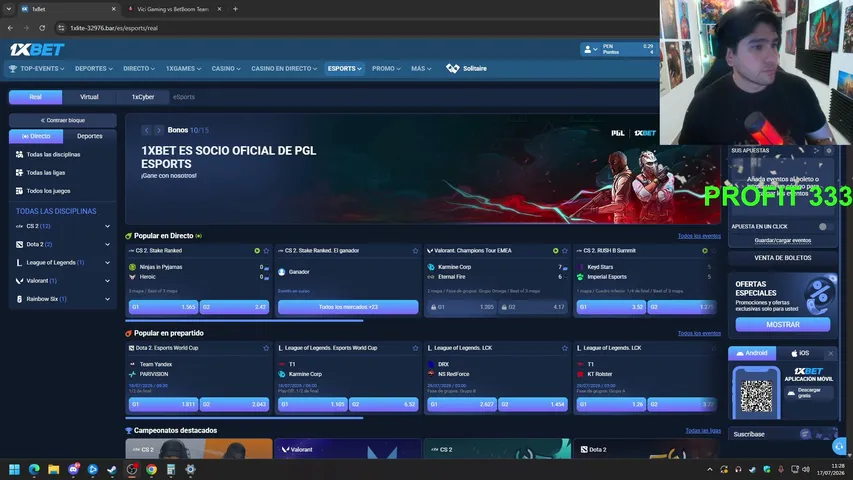This screenshot has height=480, width=853.
Task: Click VENTA DE BOLETOS
Action: (782, 258)
